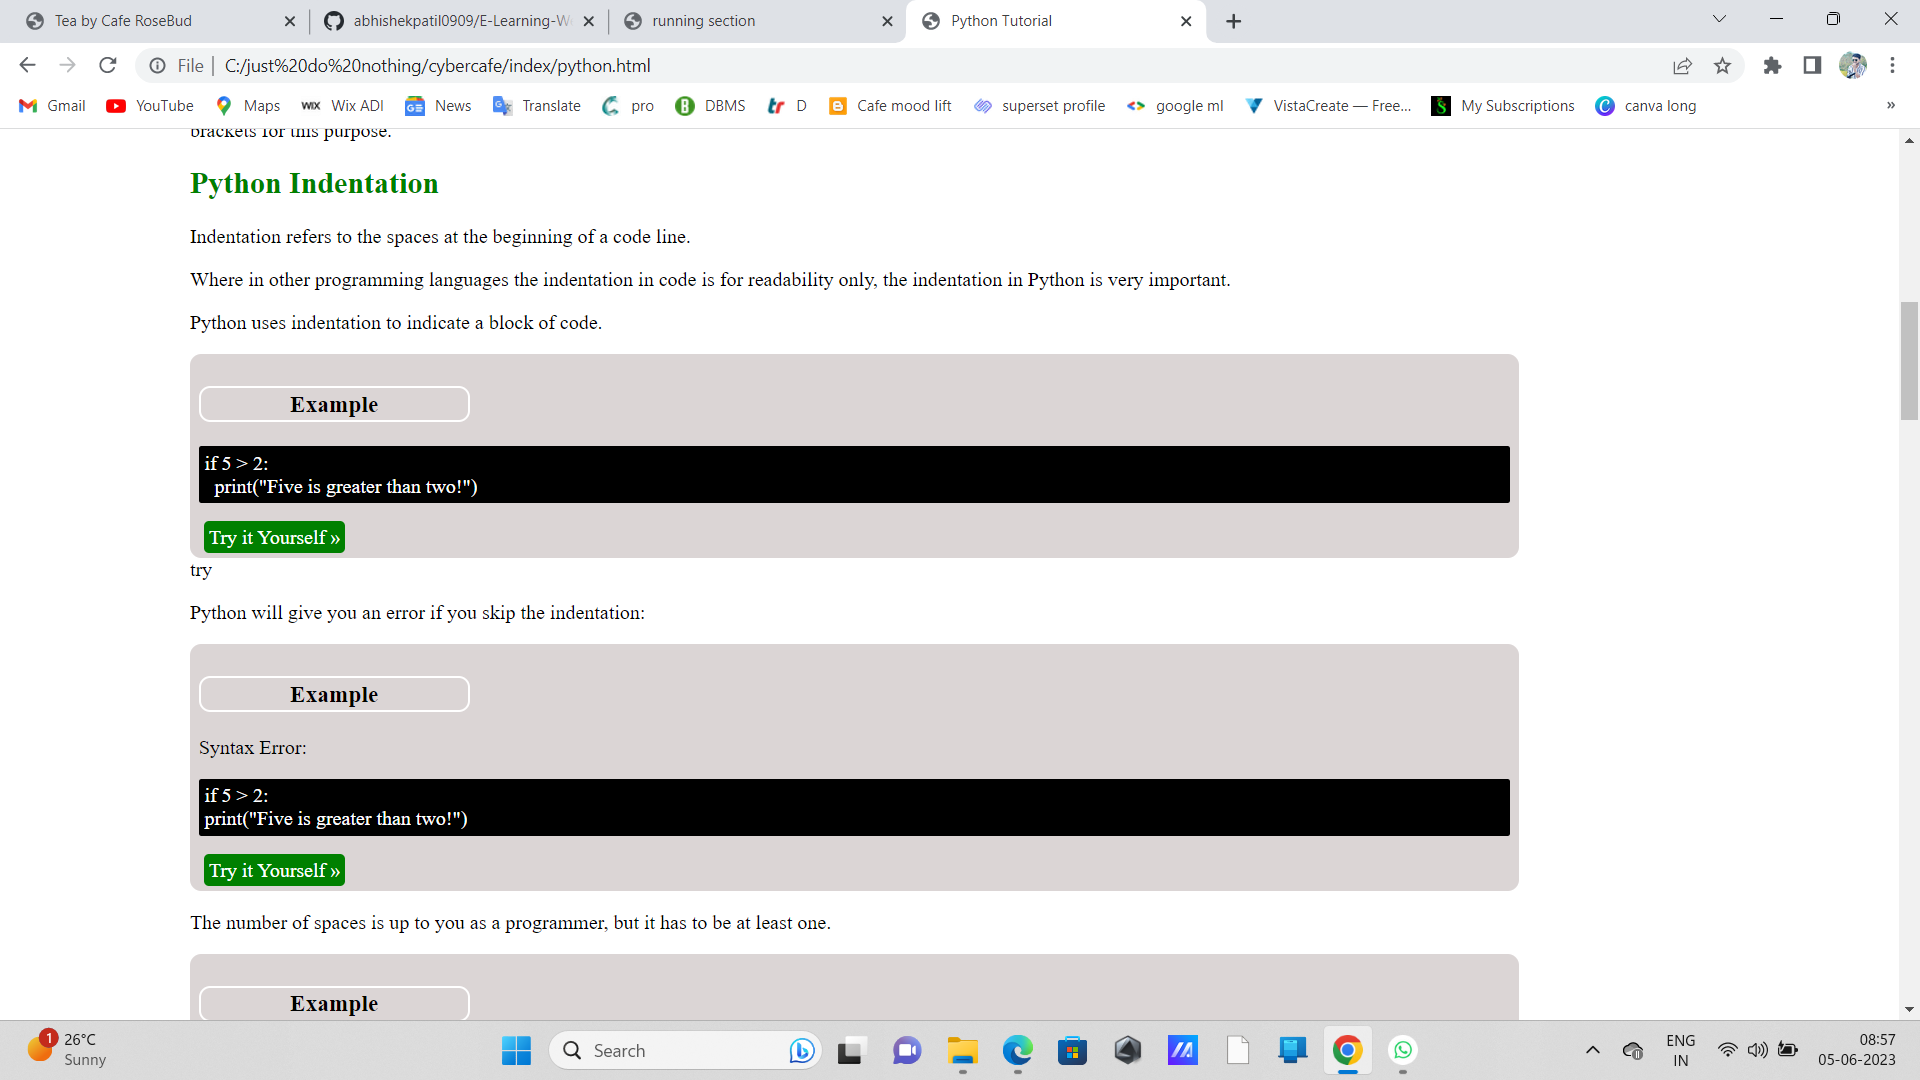This screenshot has height=1080, width=1920.
Task: Open the Chrome three-dot menu
Action: (1892, 65)
